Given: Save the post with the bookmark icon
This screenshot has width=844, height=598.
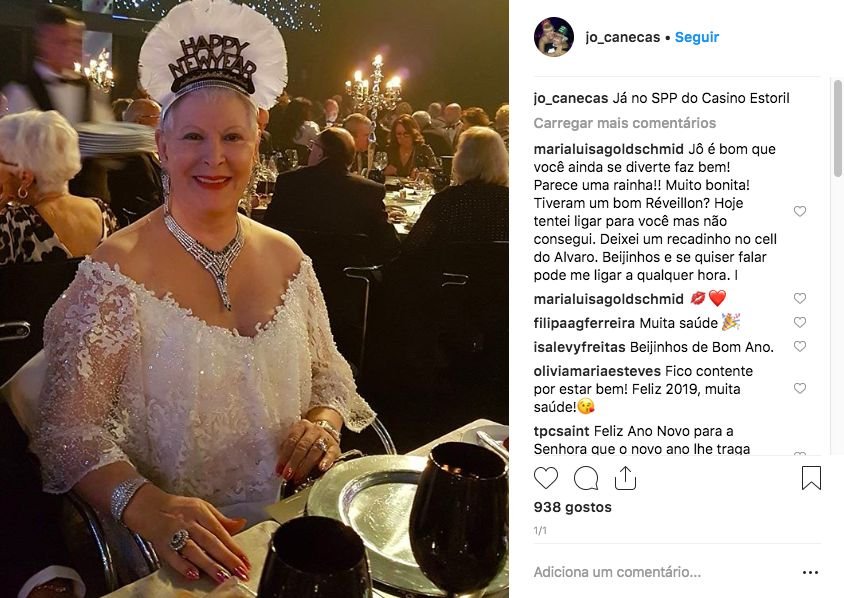Looking at the screenshot, I should (811, 478).
